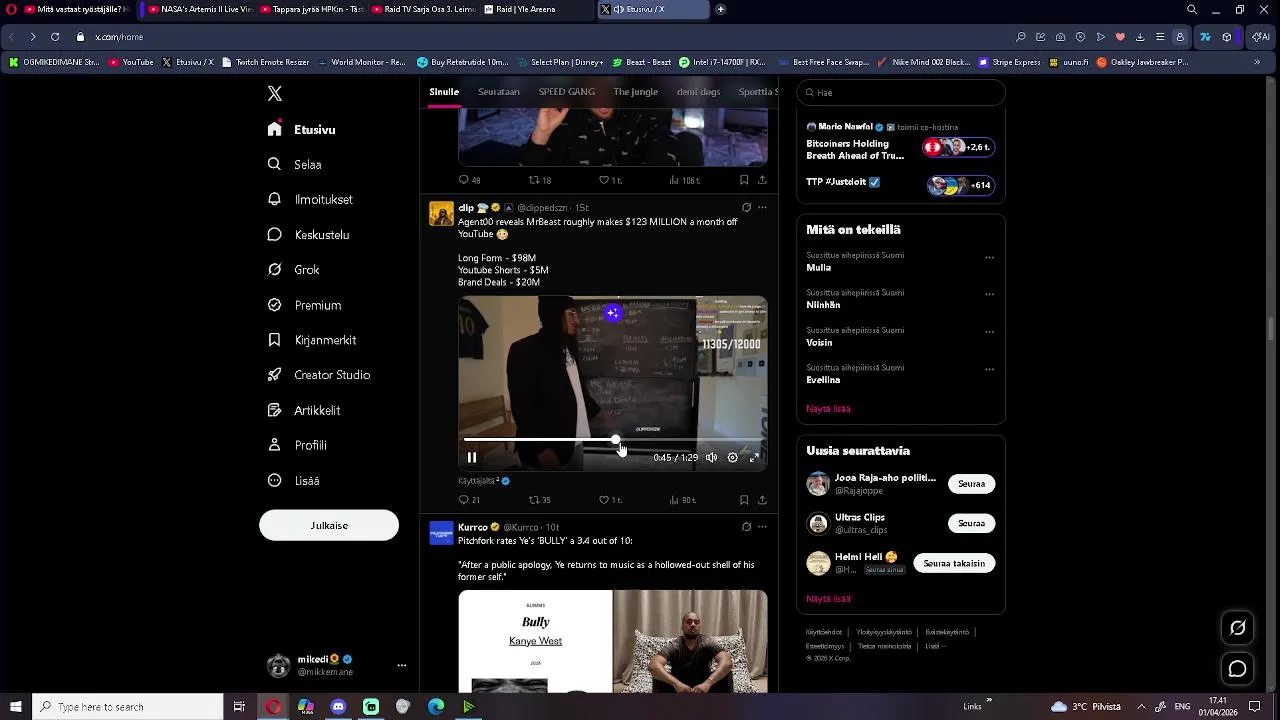Like dlip's MrBeast post
This screenshot has height=720, width=1280.
(x=610, y=500)
